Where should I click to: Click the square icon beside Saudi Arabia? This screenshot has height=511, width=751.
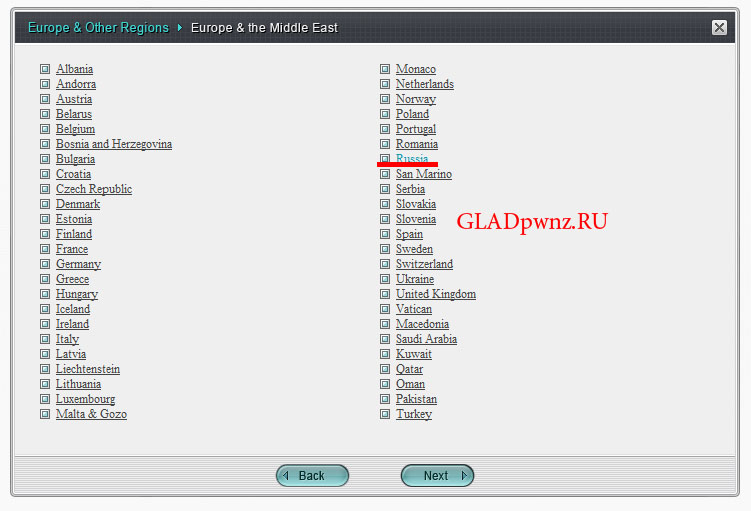click(x=385, y=339)
